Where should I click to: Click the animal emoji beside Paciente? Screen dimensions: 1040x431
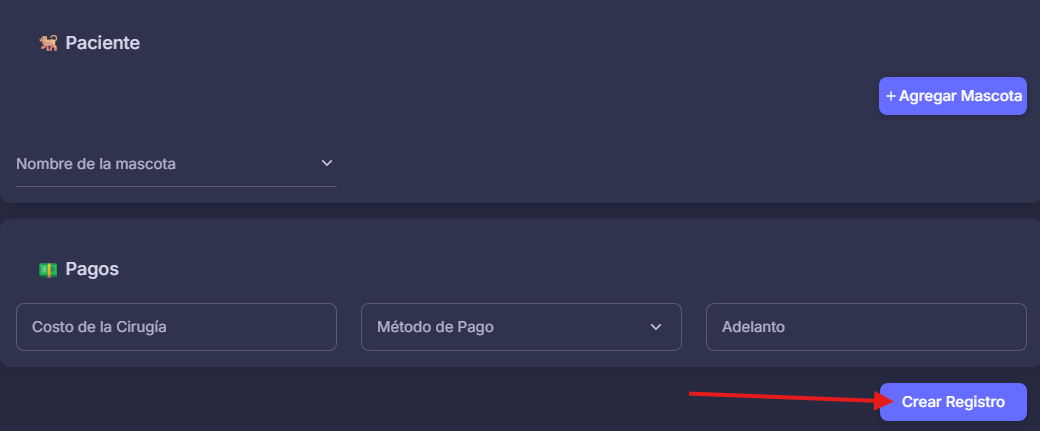click(x=48, y=43)
